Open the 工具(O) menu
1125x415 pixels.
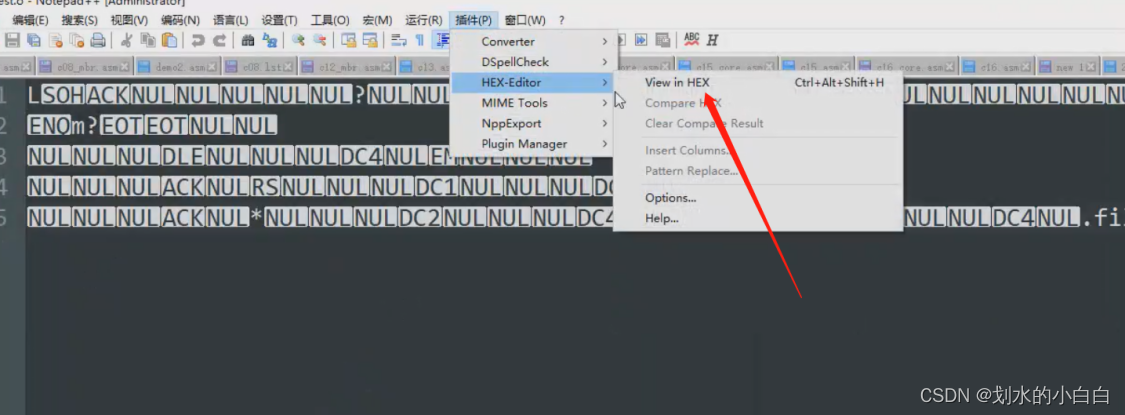[x=330, y=20]
